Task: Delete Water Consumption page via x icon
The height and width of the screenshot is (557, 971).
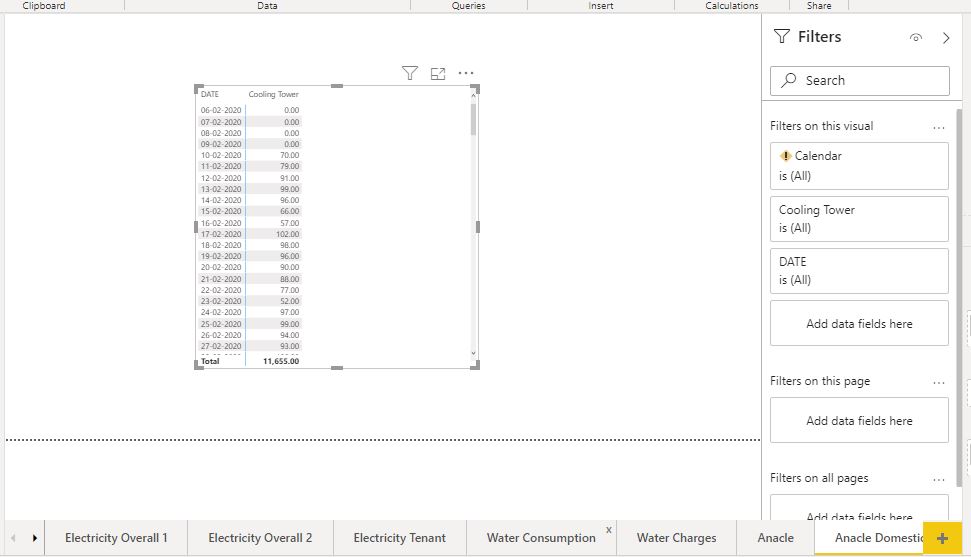Action: click(x=609, y=530)
